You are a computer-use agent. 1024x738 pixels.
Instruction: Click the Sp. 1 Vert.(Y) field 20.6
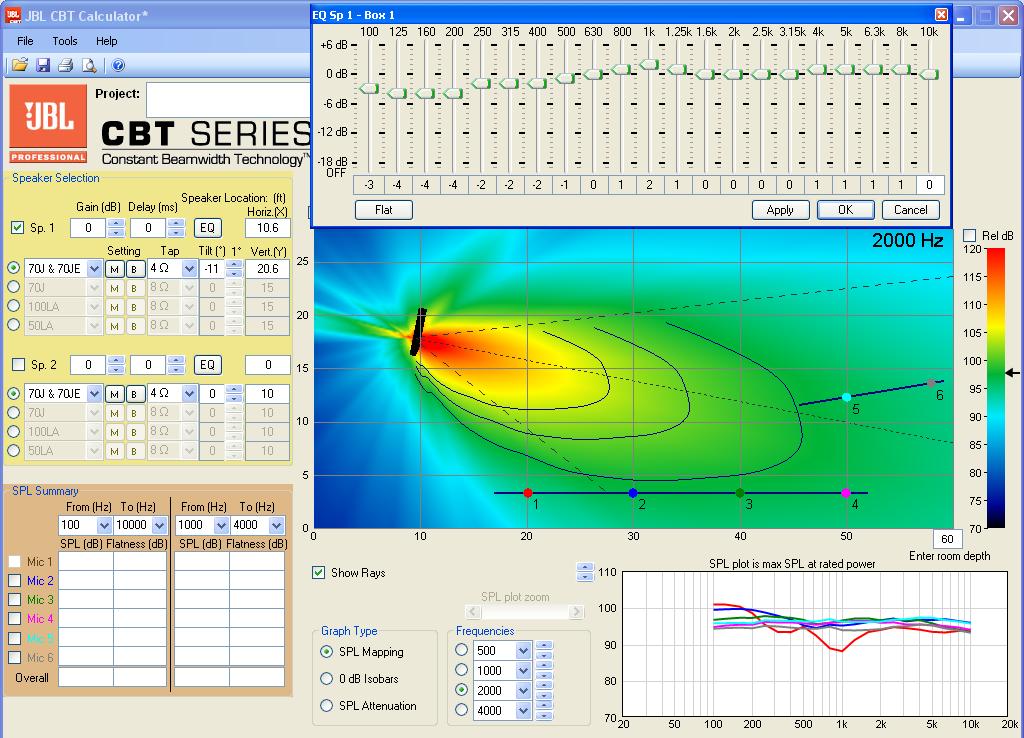[x=267, y=268]
